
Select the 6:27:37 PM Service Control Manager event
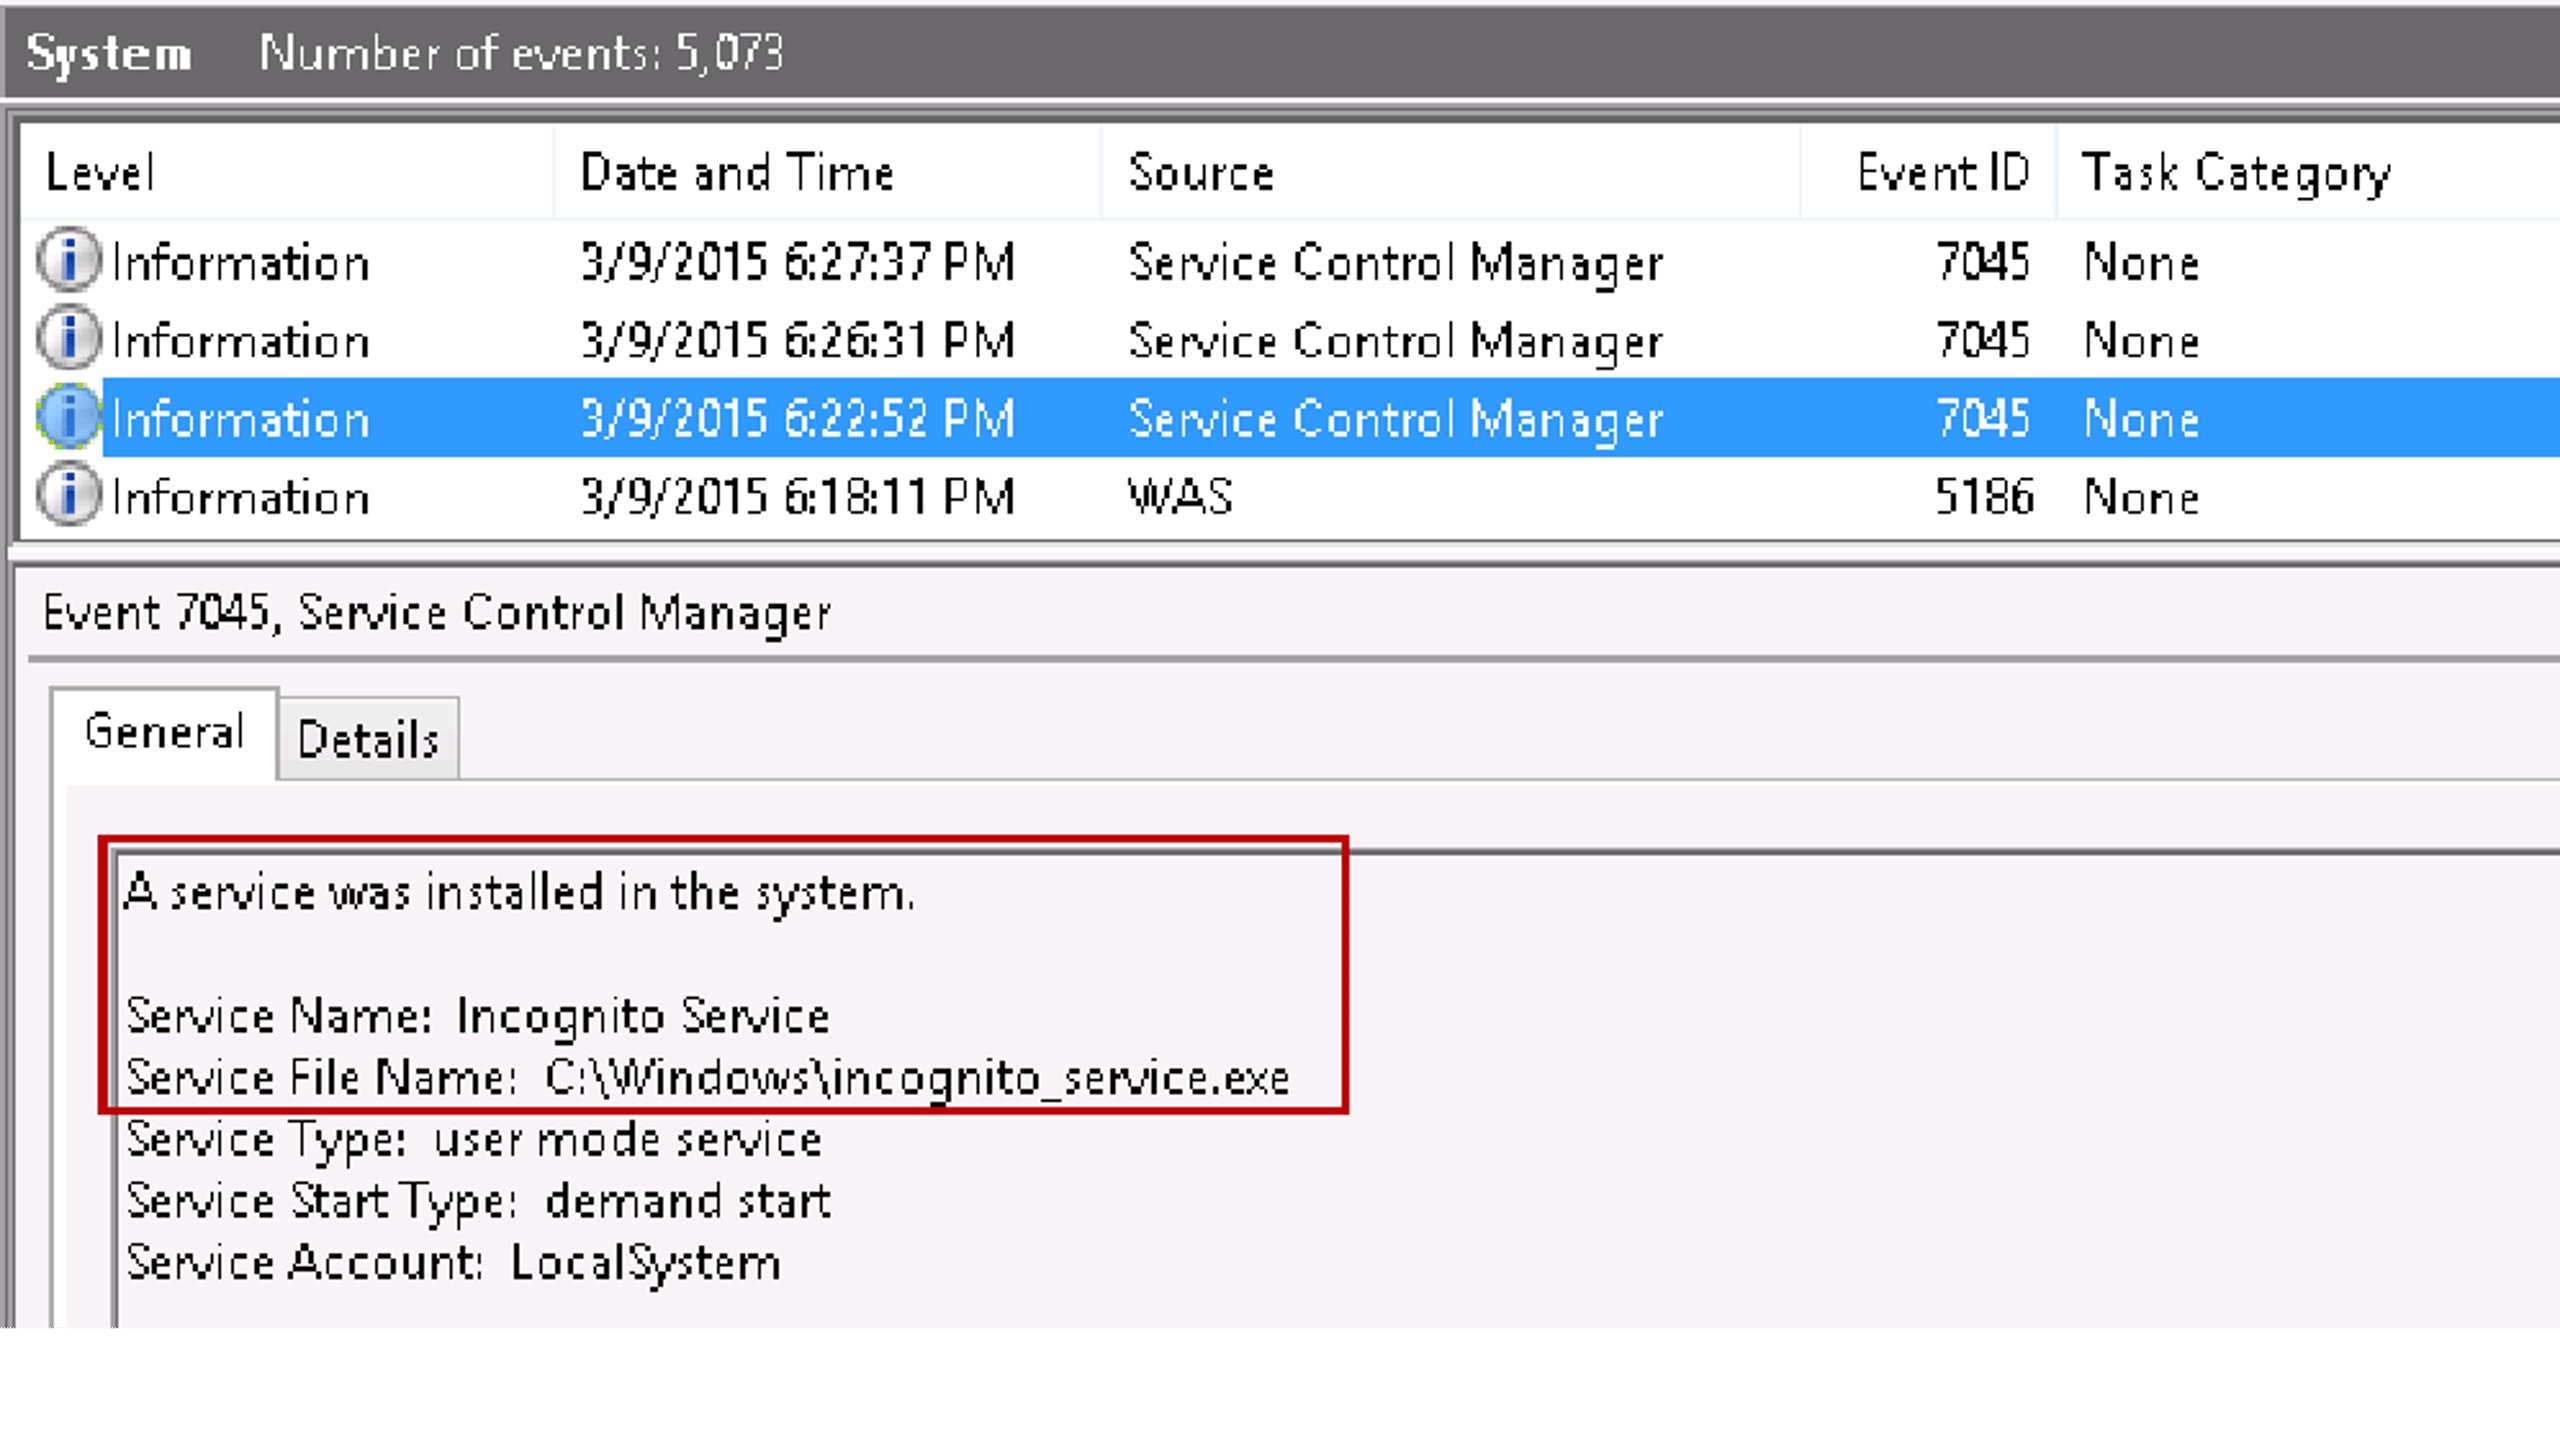tap(800, 262)
